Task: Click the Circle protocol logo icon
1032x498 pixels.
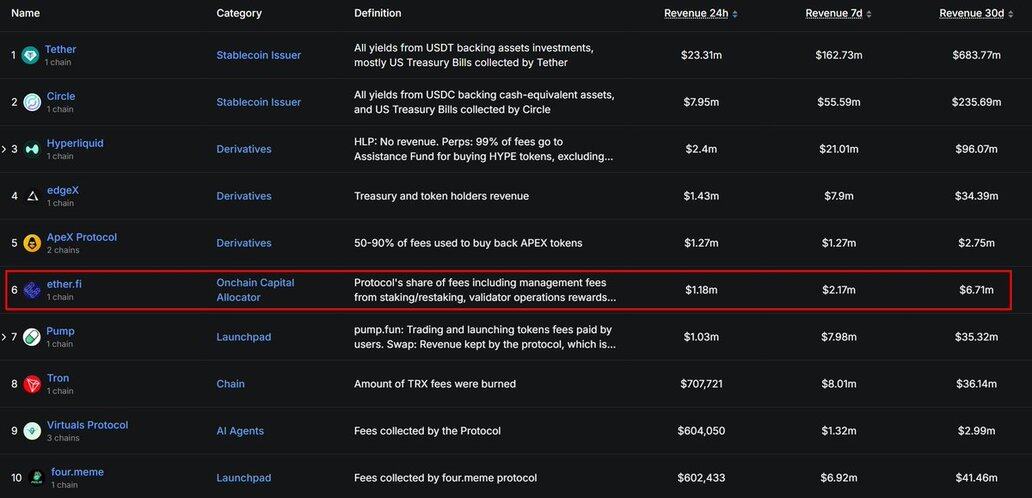Action: (x=32, y=102)
